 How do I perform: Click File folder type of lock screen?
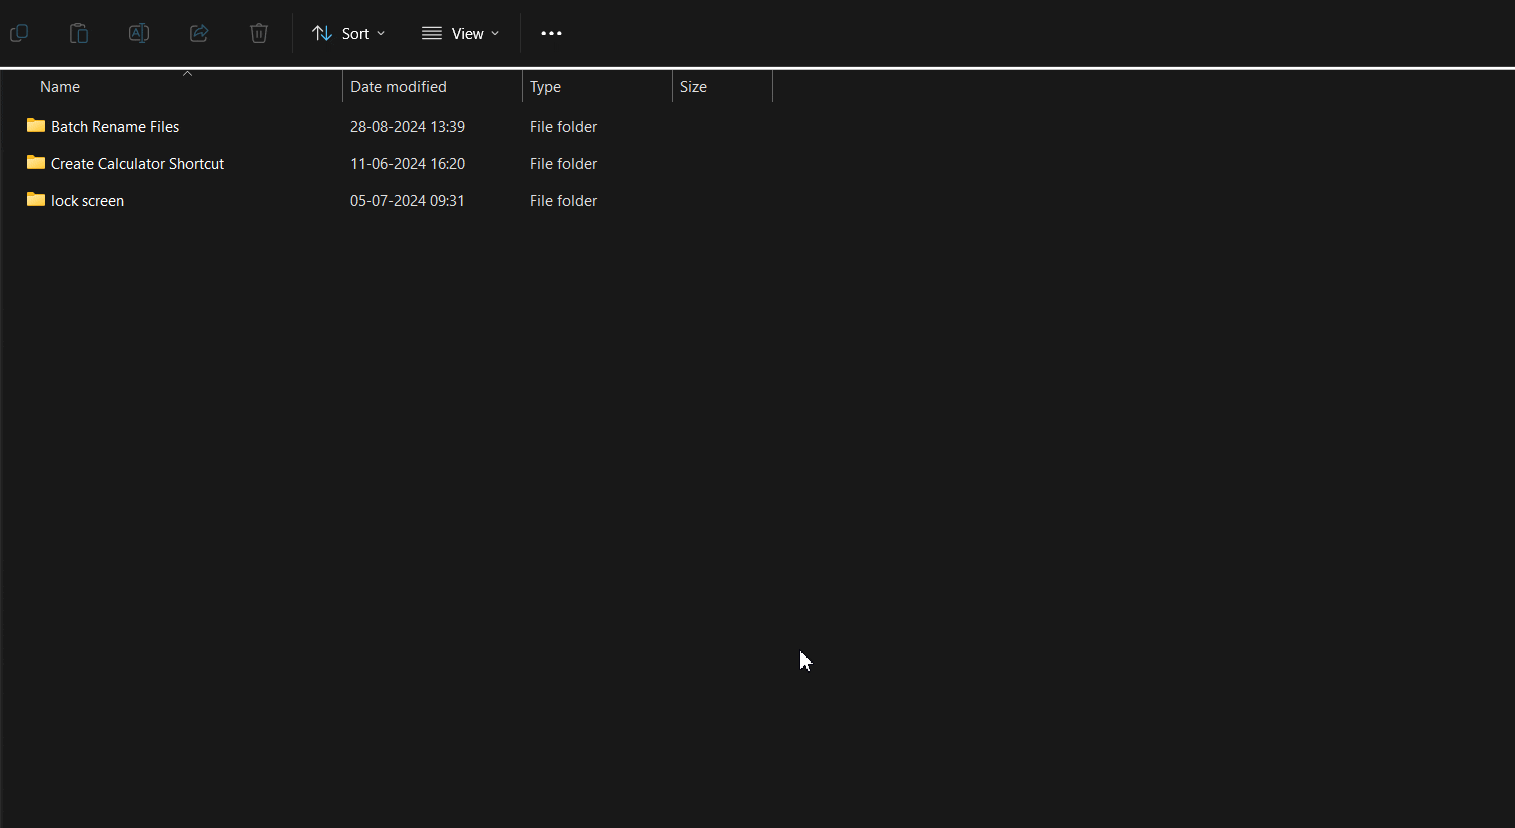563,201
